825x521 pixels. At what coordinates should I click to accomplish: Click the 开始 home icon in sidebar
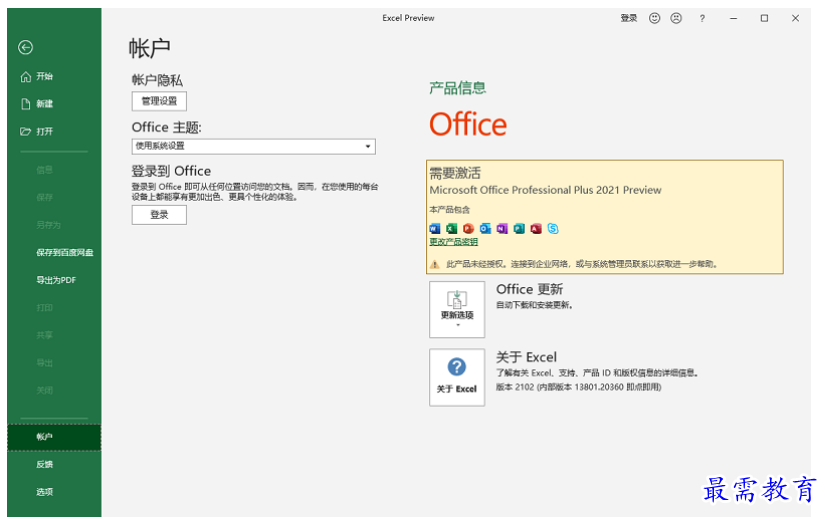tap(25, 77)
